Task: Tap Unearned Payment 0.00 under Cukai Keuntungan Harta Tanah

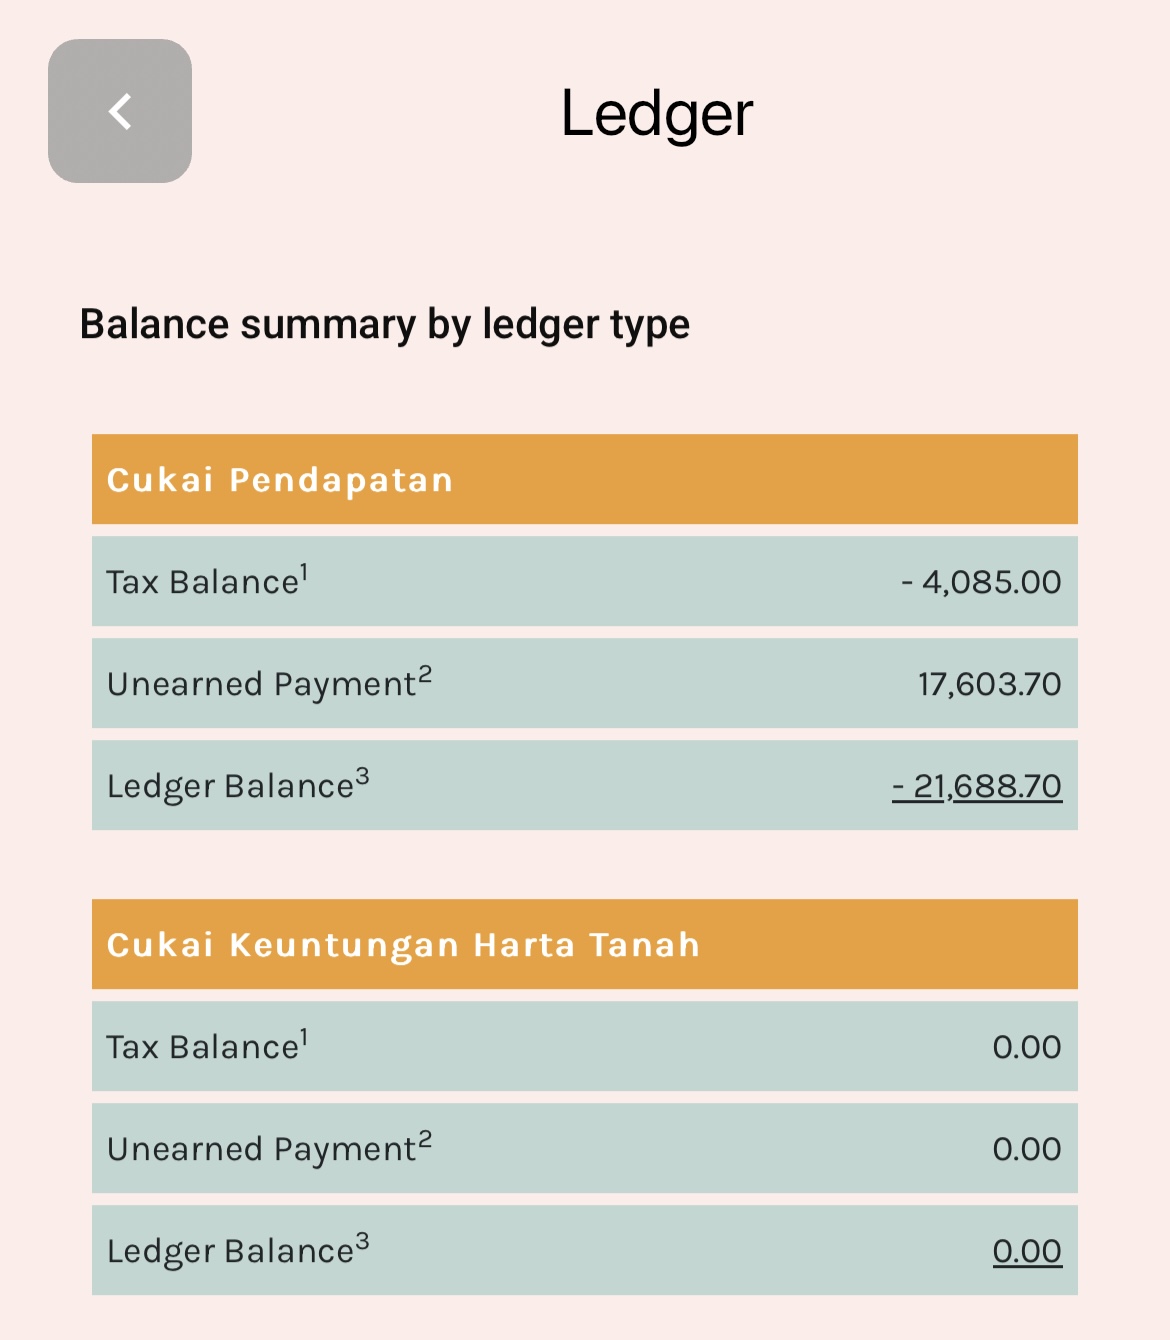Action: pos(1027,1149)
